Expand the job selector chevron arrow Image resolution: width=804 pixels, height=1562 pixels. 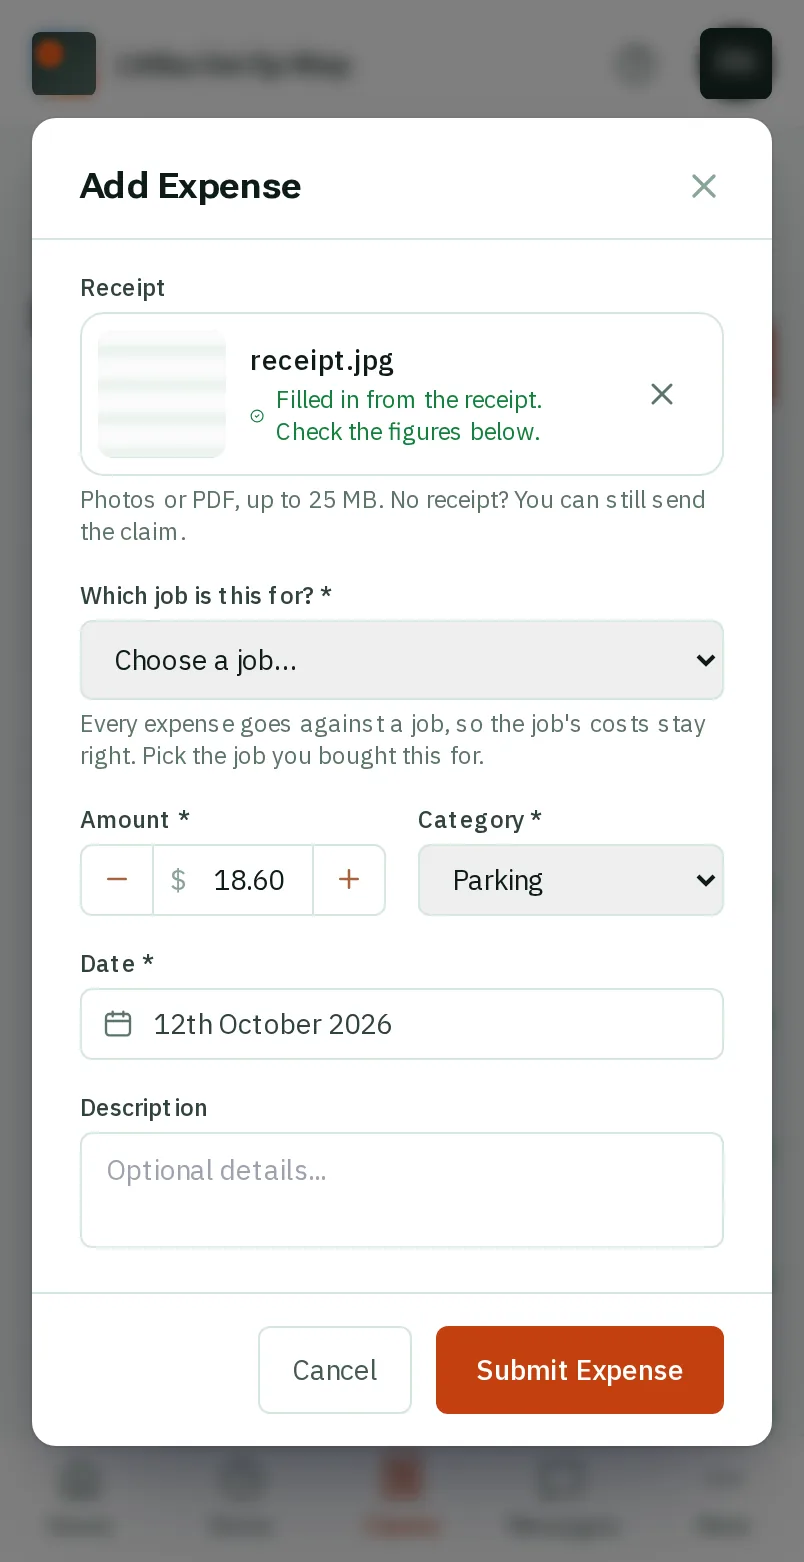(705, 660)
